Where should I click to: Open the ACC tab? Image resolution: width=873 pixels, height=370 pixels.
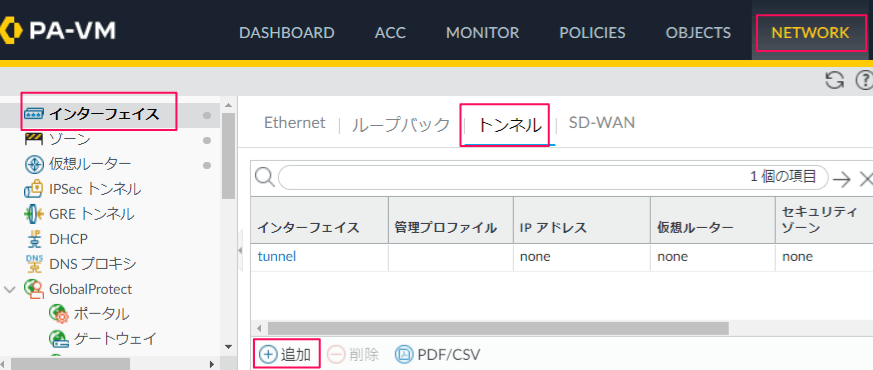(390, 32)
